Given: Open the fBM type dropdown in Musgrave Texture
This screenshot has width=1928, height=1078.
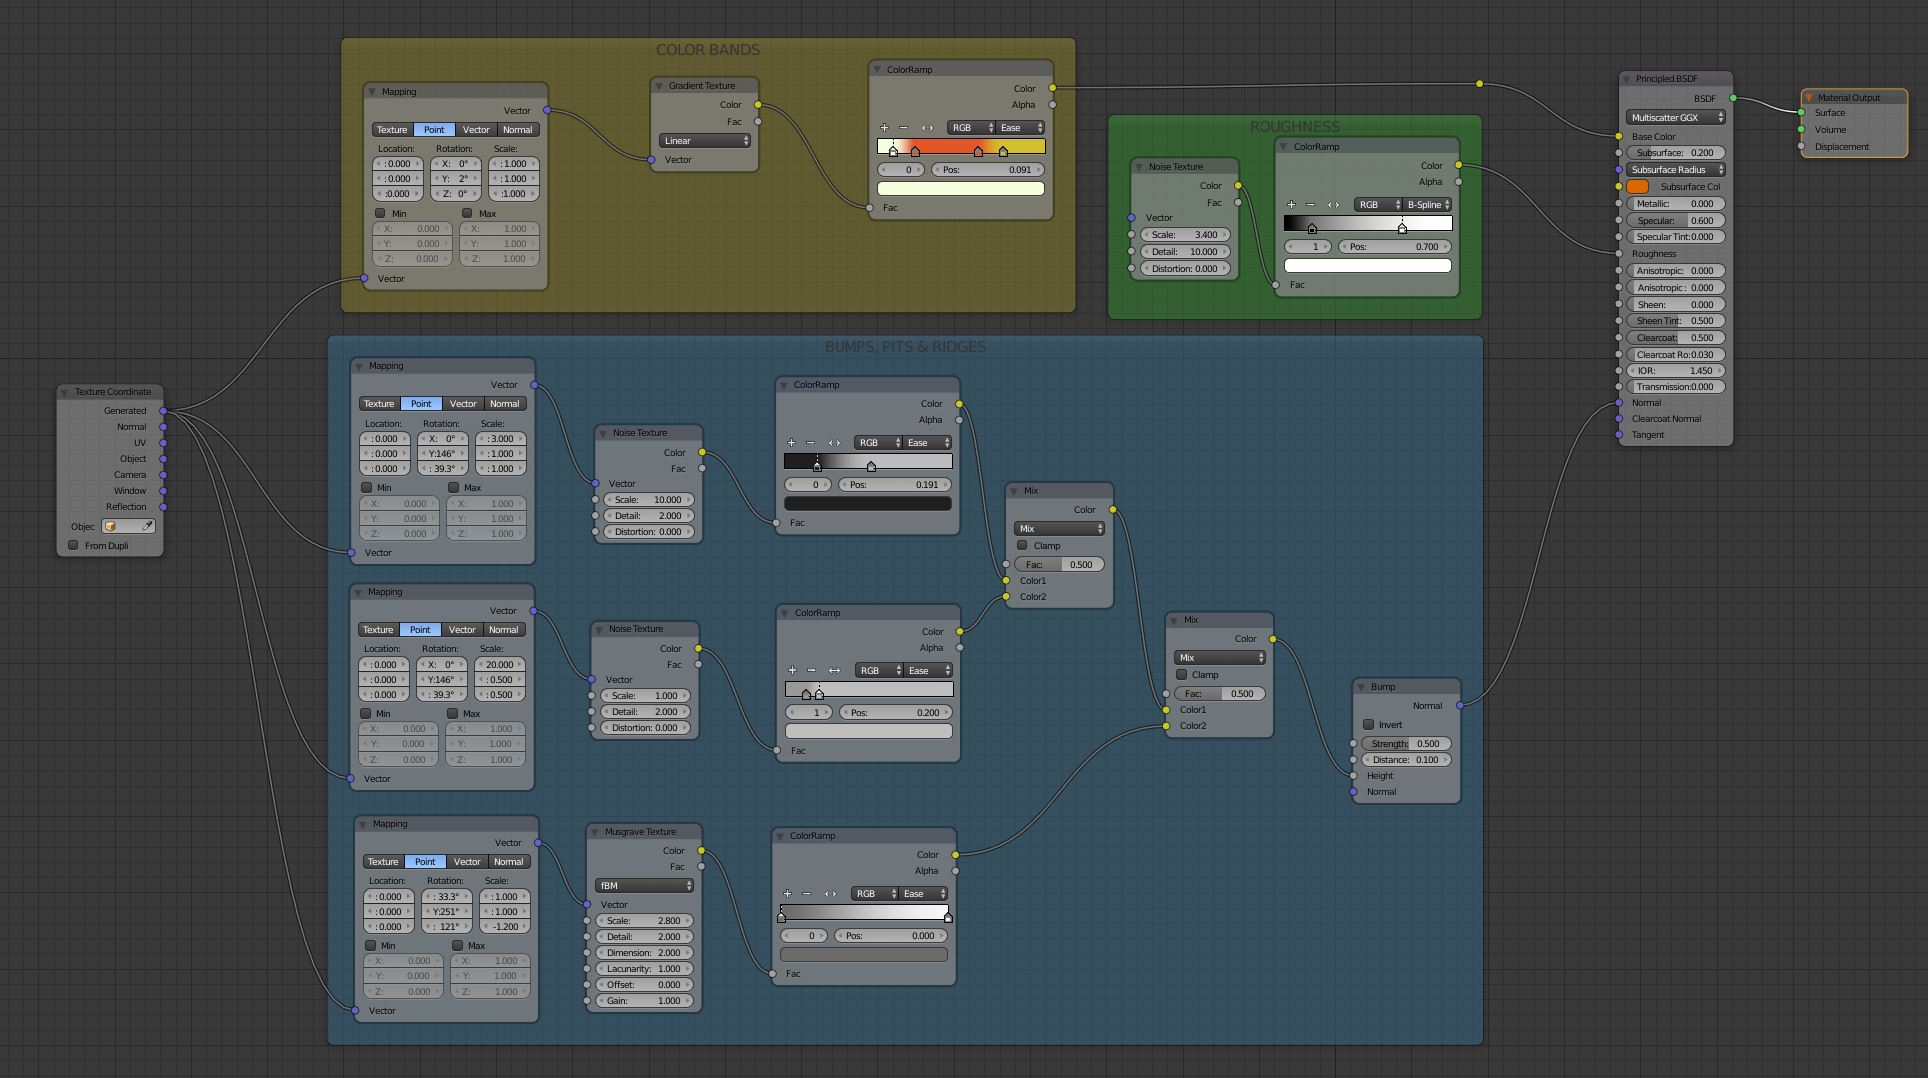Looking at the screenshot, I should tap(644, 886).
